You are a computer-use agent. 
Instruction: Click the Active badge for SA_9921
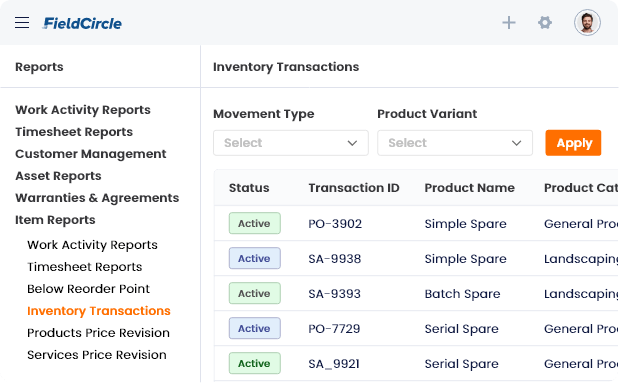pos(255,363)
